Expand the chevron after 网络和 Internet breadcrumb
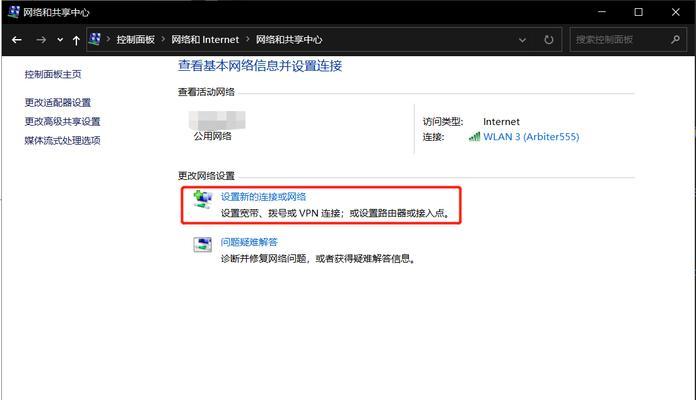Screen dimensions: 696x400 247,39
